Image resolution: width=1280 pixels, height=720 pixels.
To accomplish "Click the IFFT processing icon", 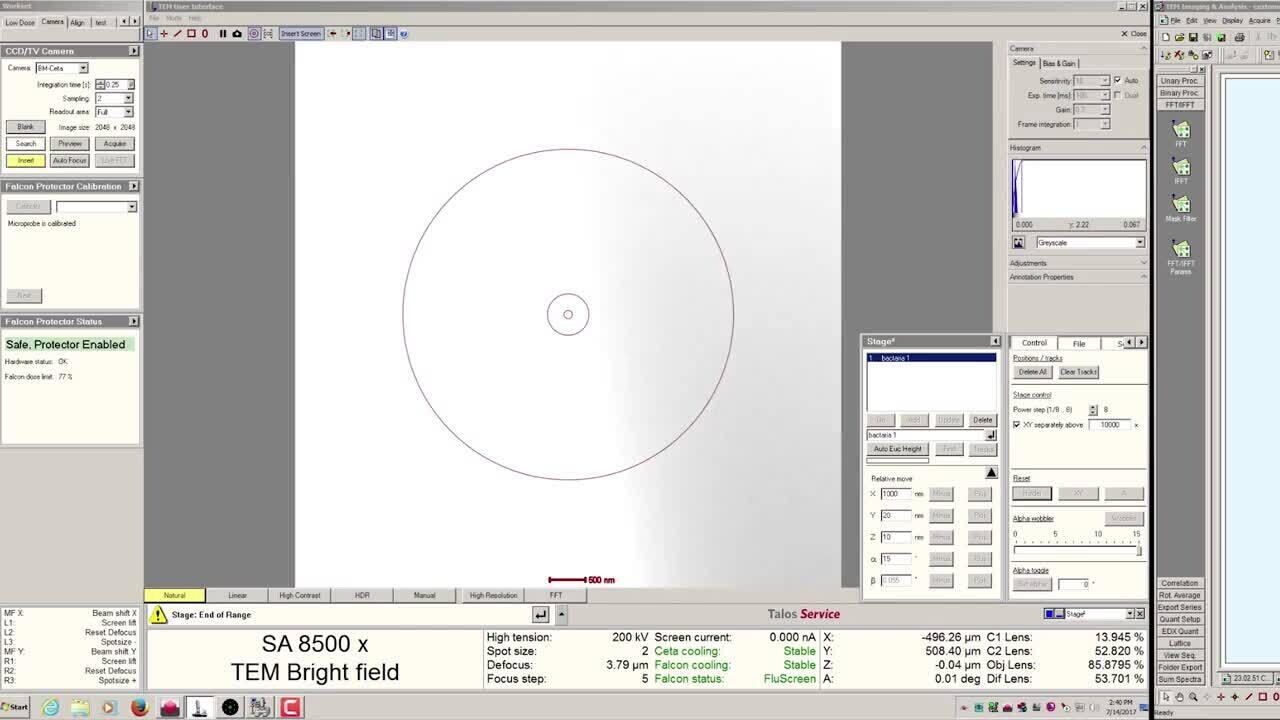I will pos(1181,168).
